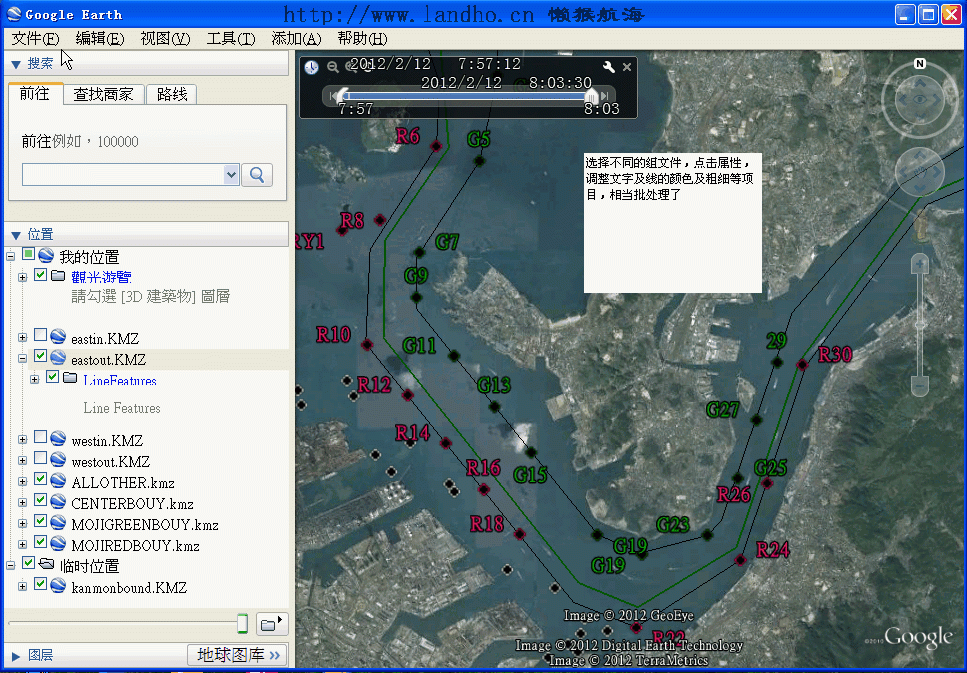Toggle the 我的位置 checkbox
The image size is (967, 673).
pos(28,254)
